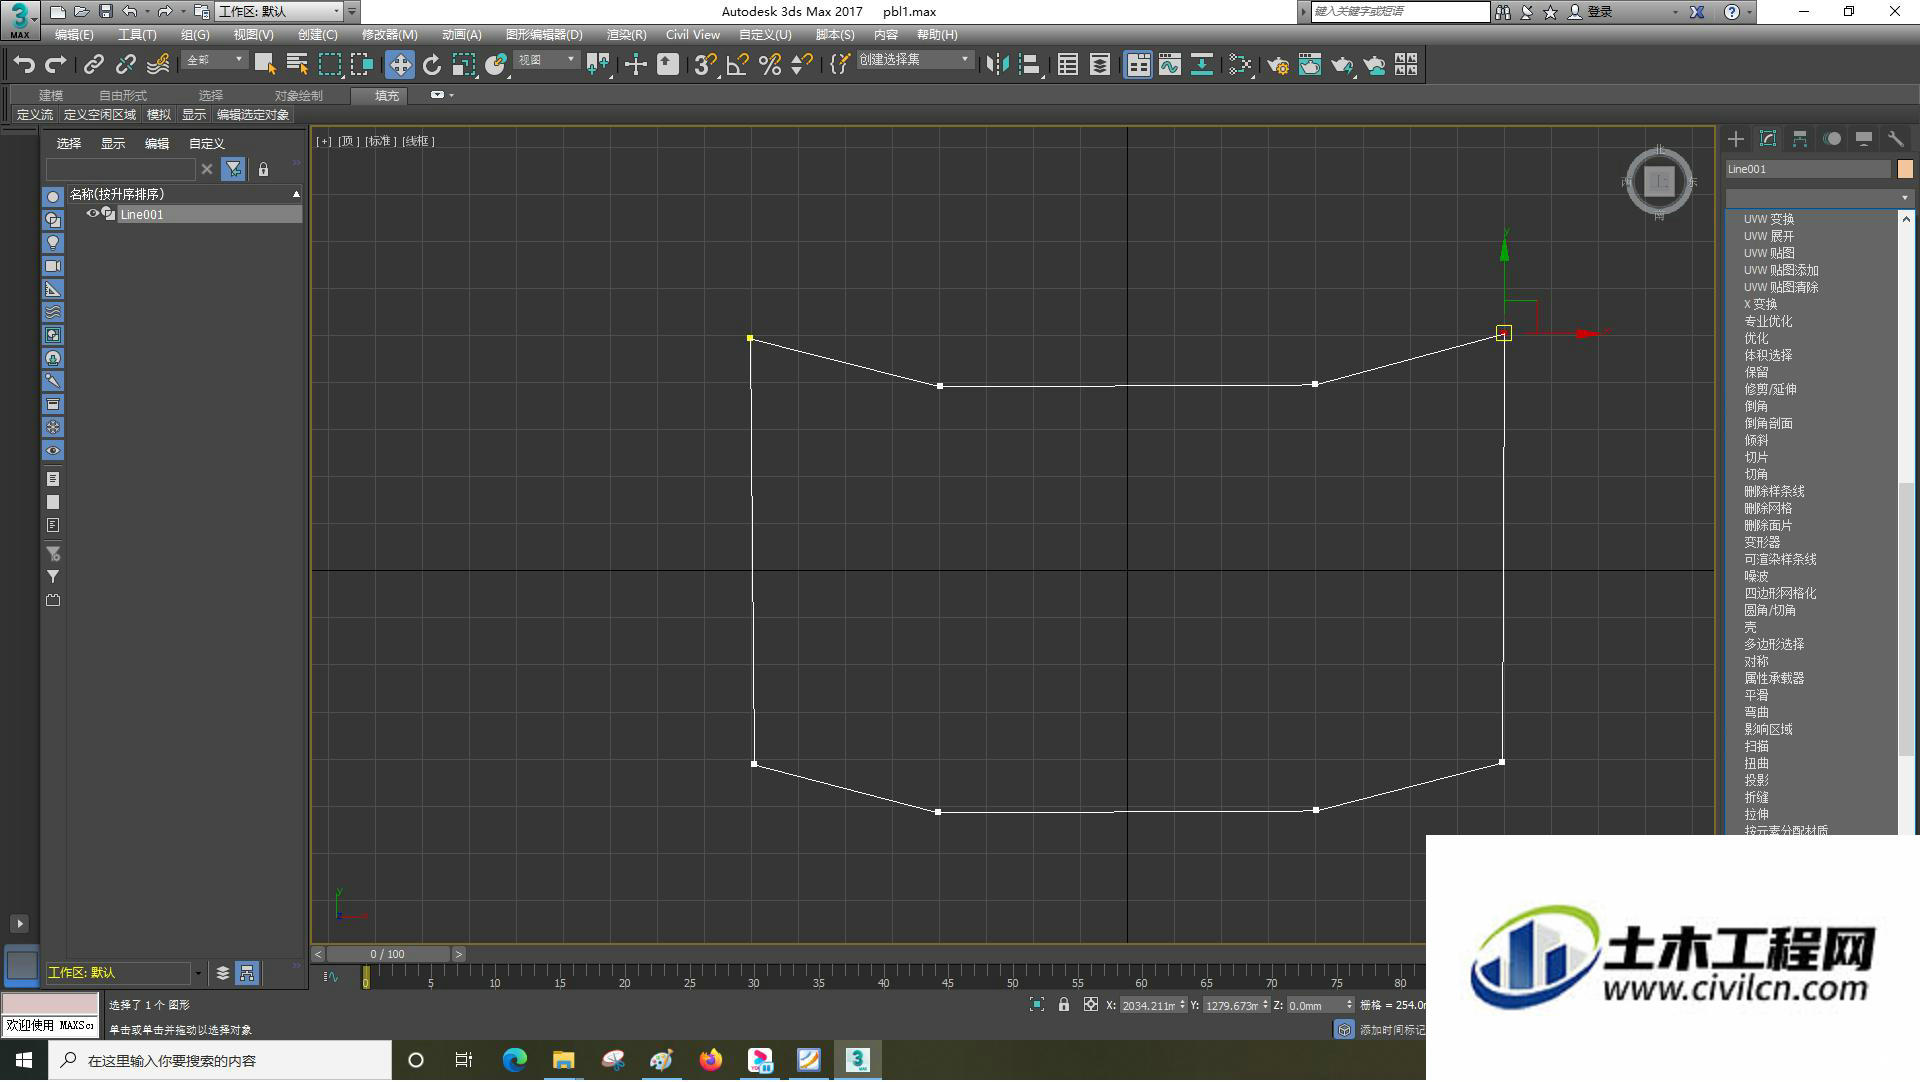Choose the Rectangular Selection Region tool
This screenshot has width=1920, height=1082.
329,65
